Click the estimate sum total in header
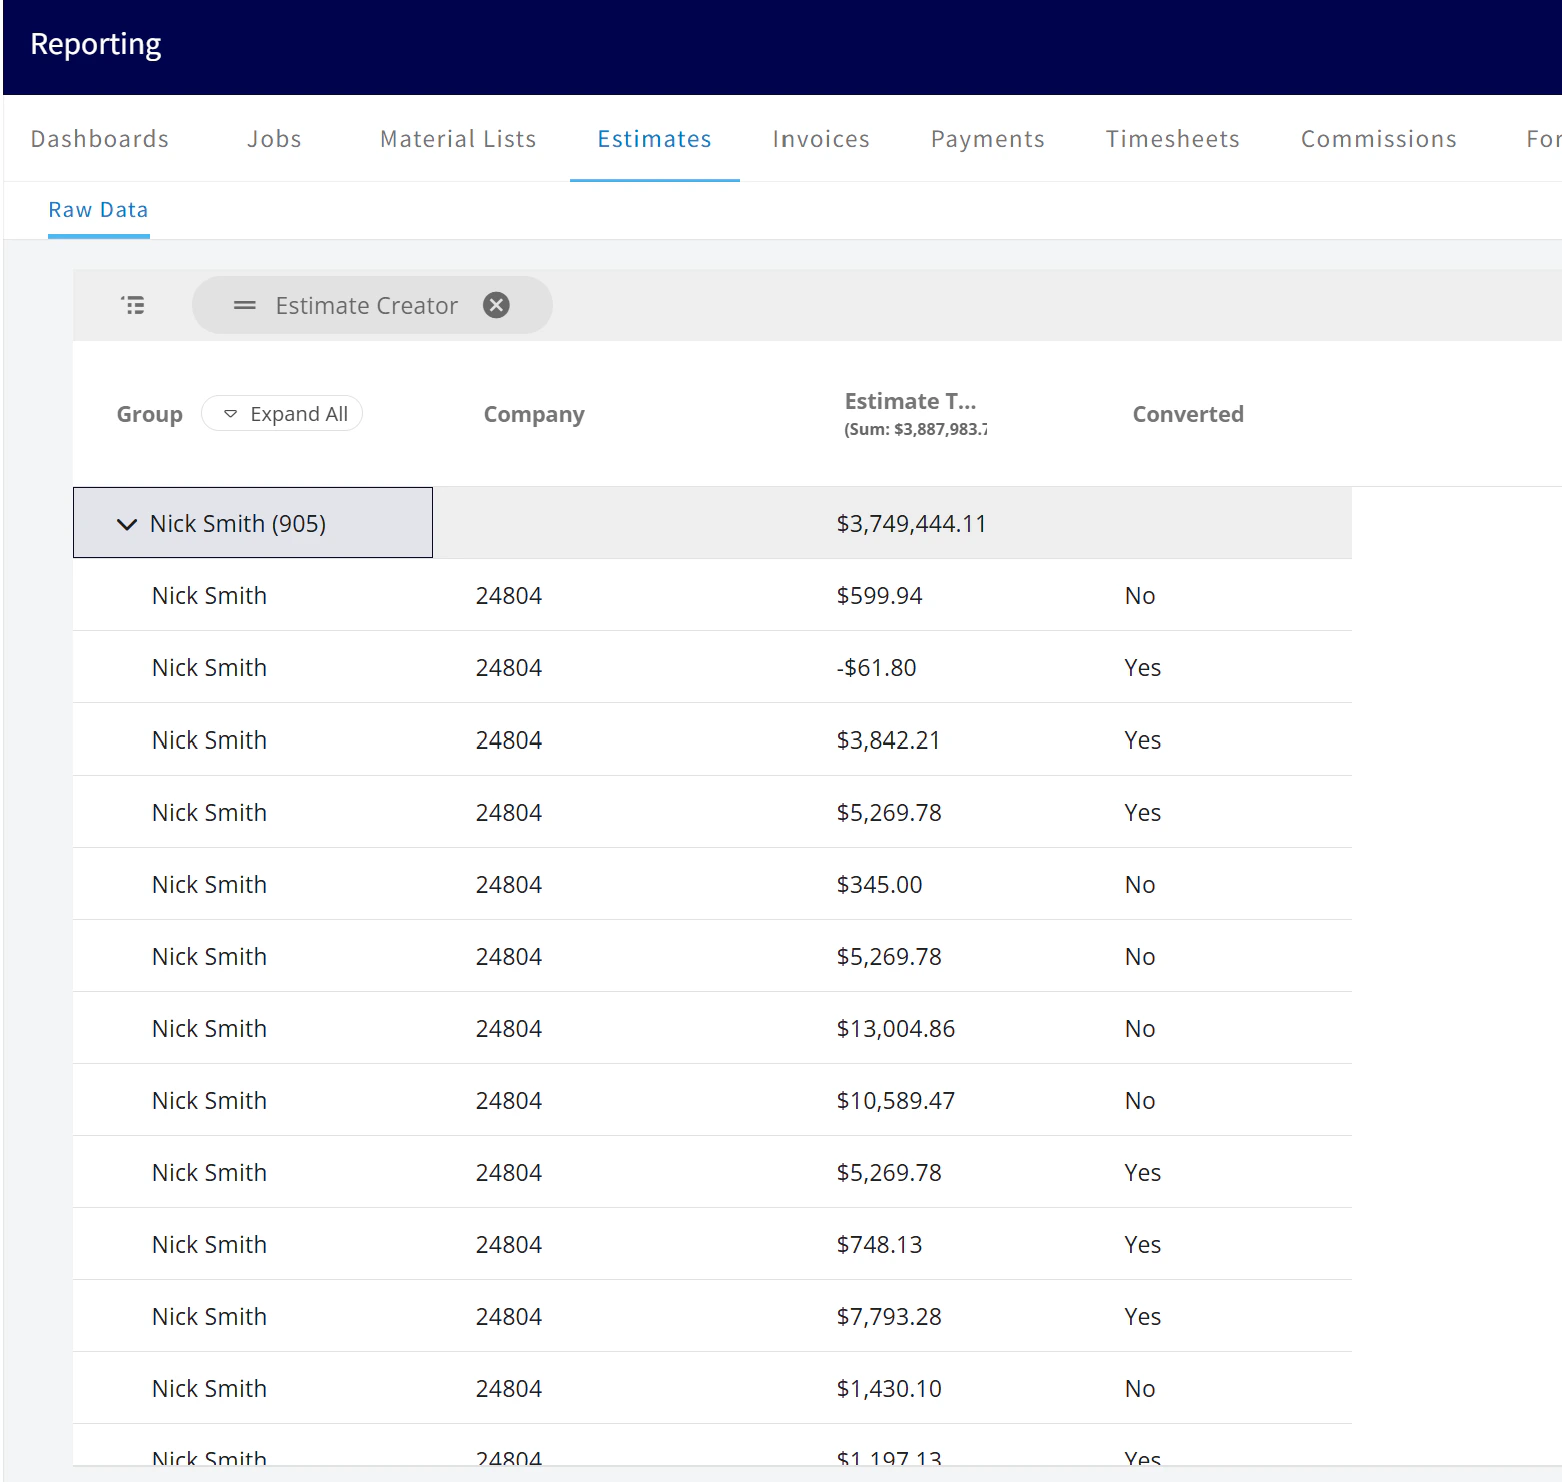The image size is (1562, 1482). pos(915,429)
